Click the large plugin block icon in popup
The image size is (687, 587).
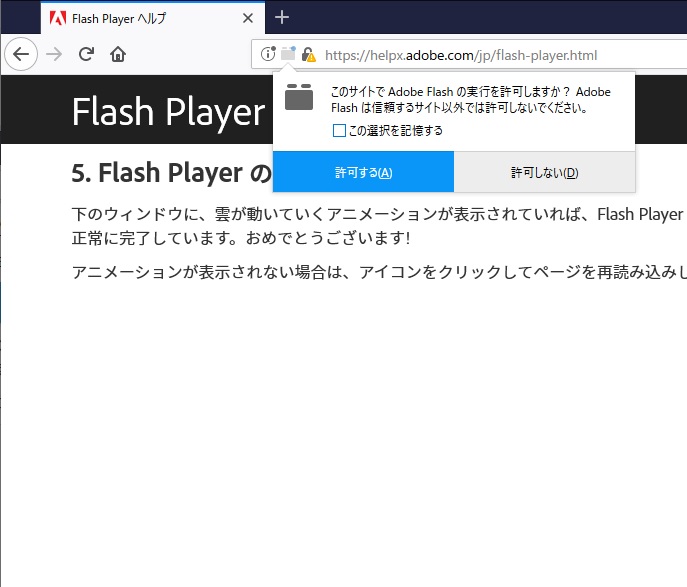(299, 98)
